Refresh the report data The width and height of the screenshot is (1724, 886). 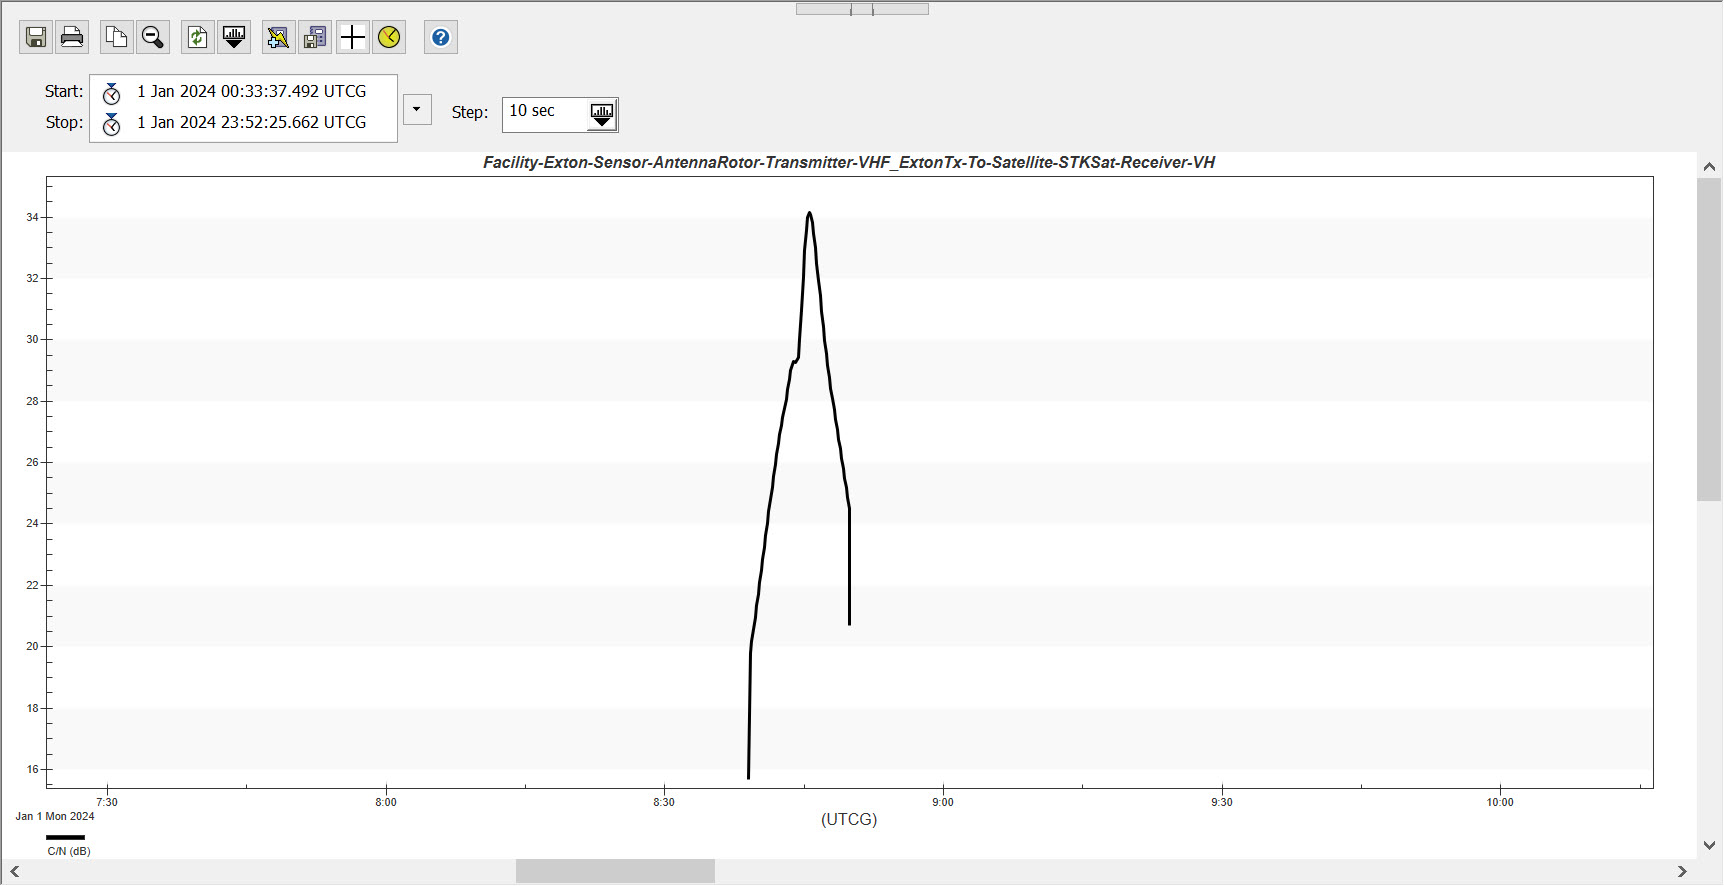[198, 38]
